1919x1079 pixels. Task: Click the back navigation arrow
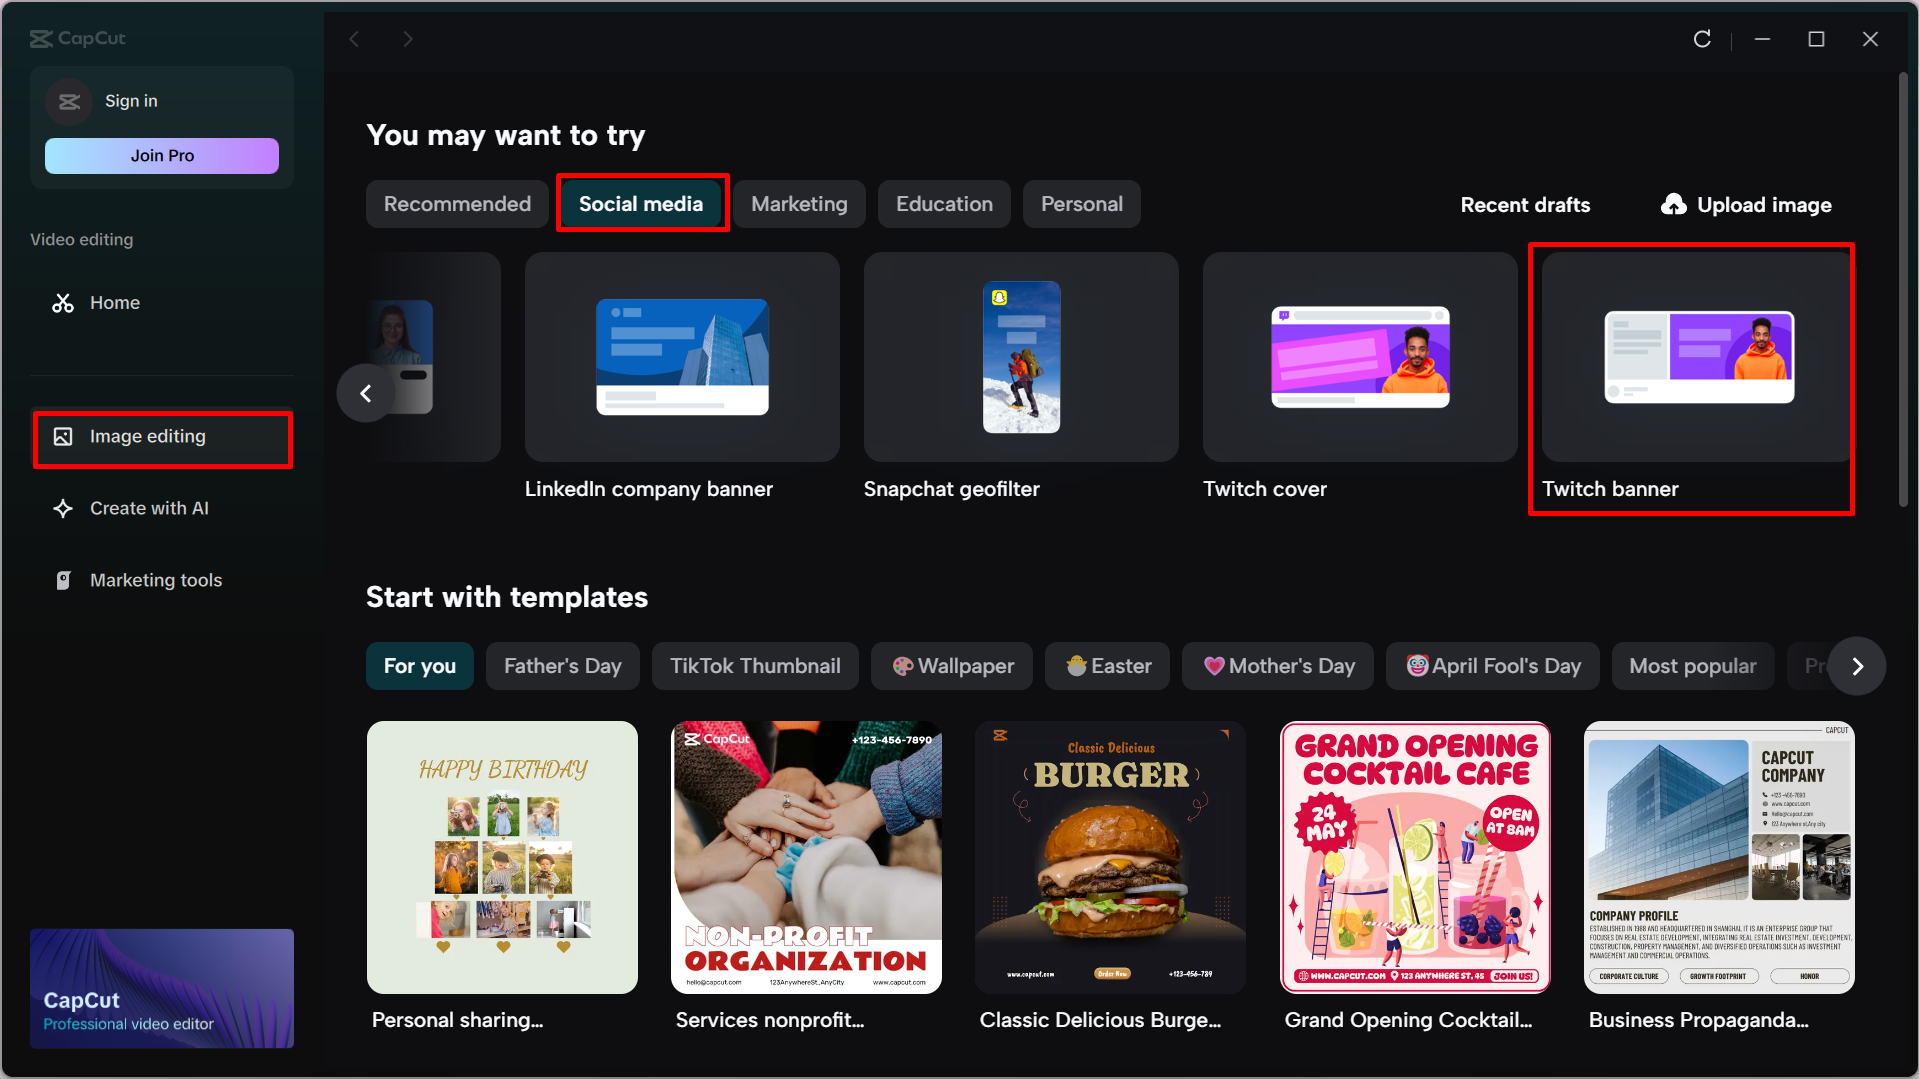[x=355, y=38]
